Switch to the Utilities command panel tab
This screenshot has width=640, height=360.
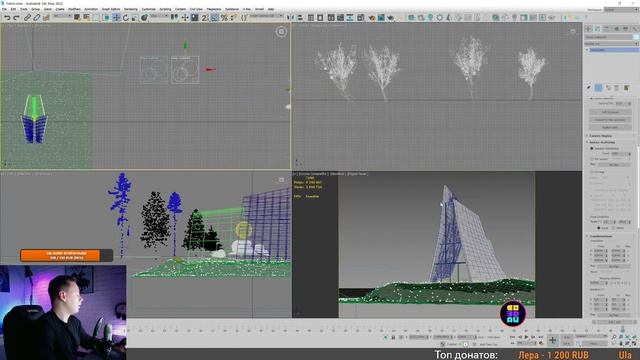(634, 29)
